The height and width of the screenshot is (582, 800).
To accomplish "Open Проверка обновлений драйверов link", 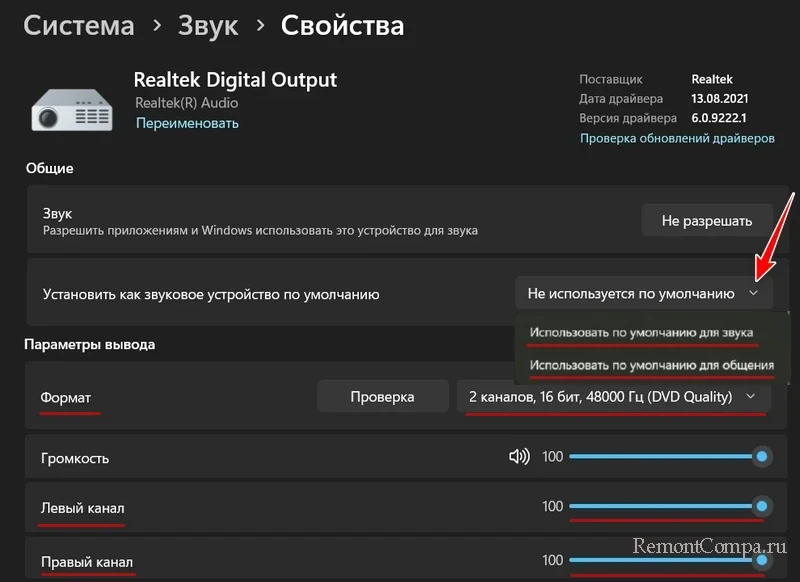I will point(677,138).
